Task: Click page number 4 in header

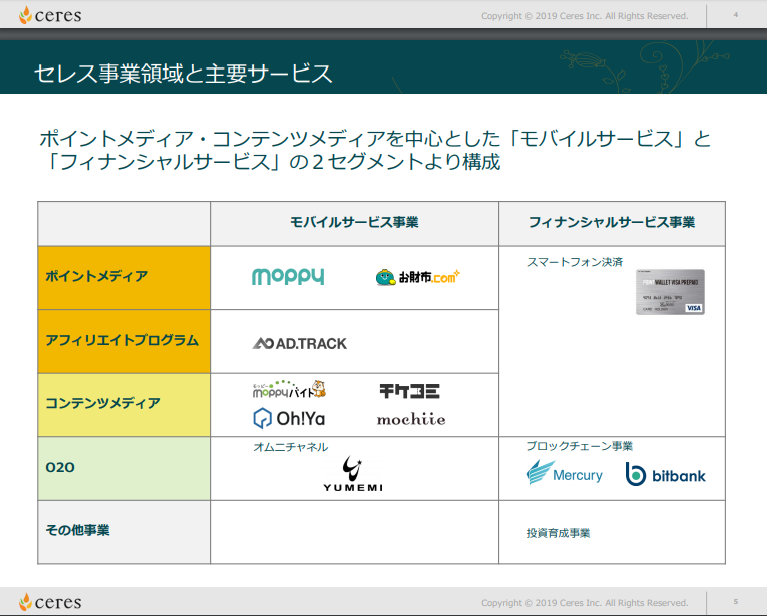Action: [x=735, y=15]
